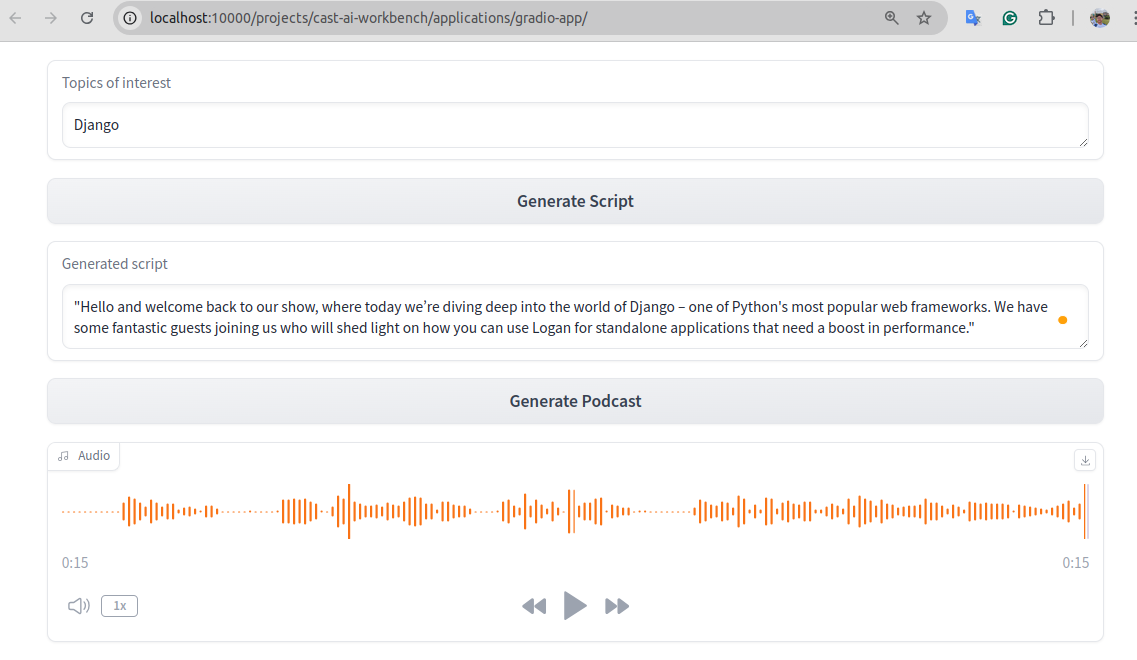This screenshot has width=1137, height=660.
Task: Seek to the middle of the audio waveform
Action: [x=575, y=511]
